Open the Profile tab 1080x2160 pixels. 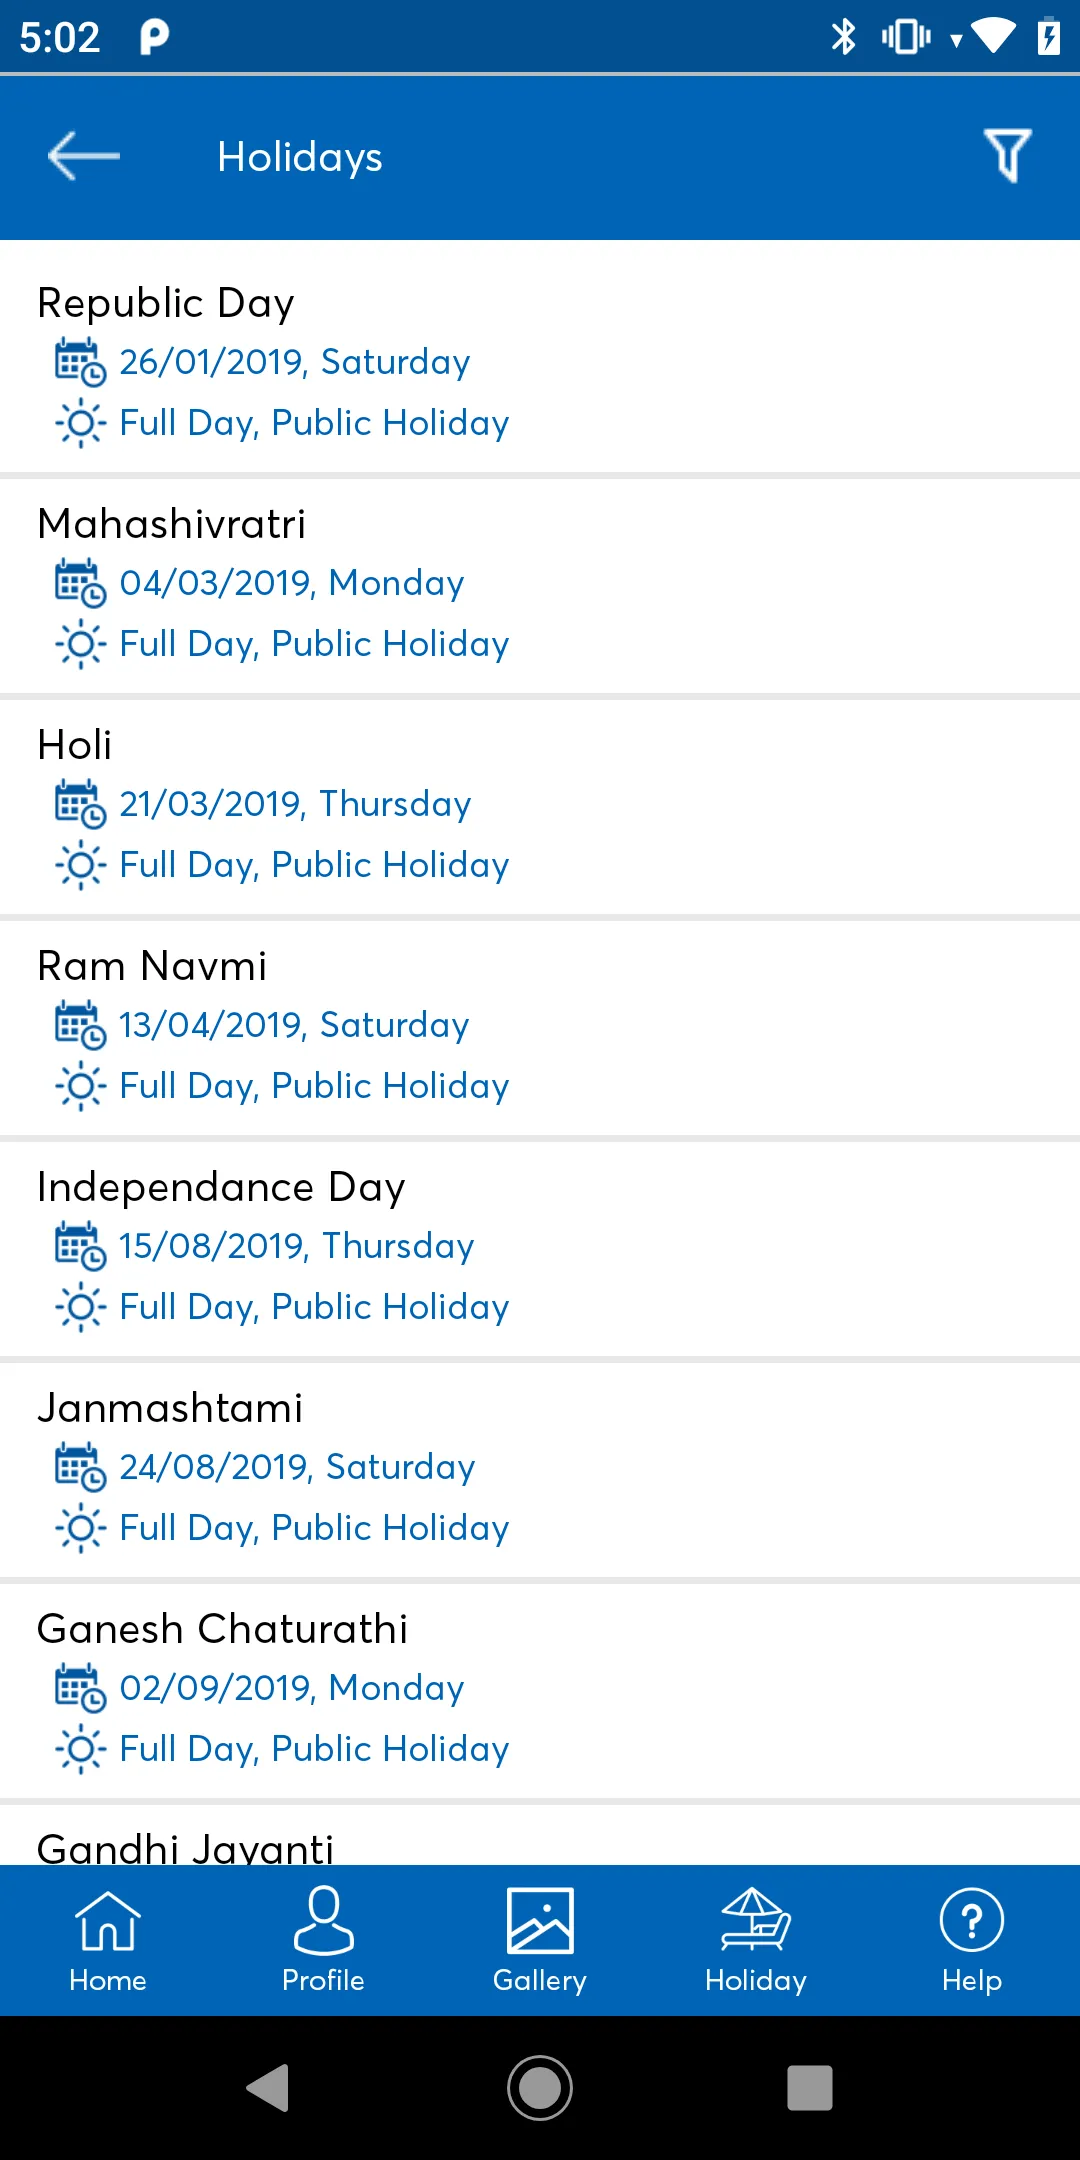click(x=324, y=1940)
